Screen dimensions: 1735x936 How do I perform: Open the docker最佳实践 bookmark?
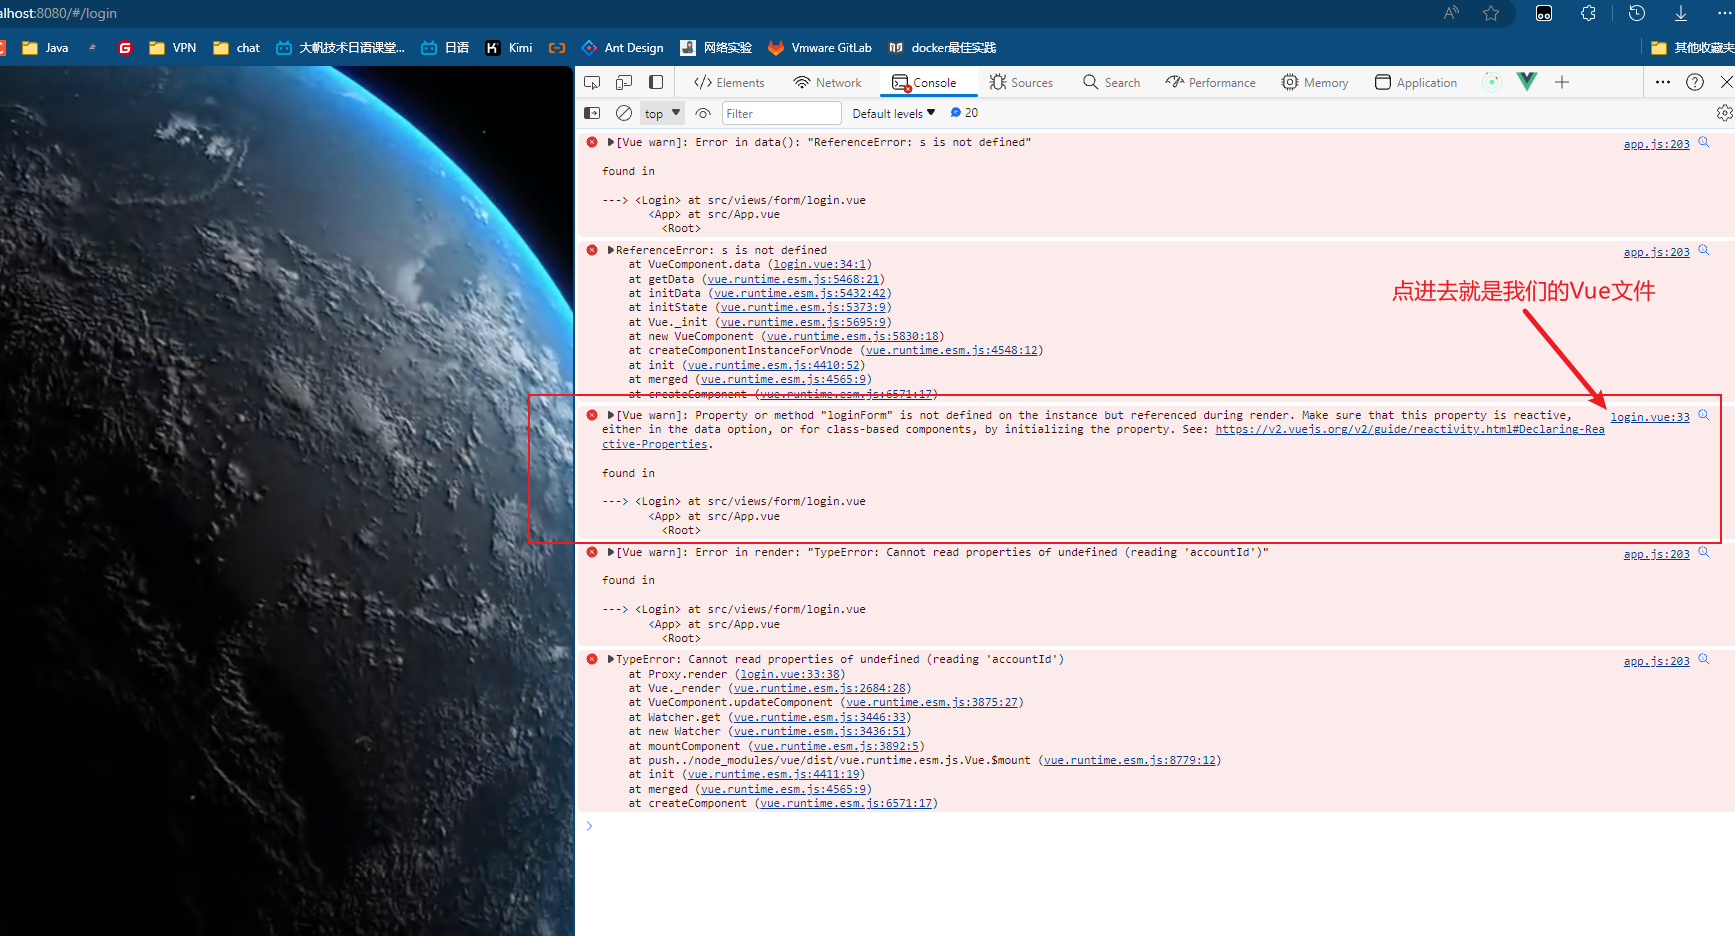(942, 47)
